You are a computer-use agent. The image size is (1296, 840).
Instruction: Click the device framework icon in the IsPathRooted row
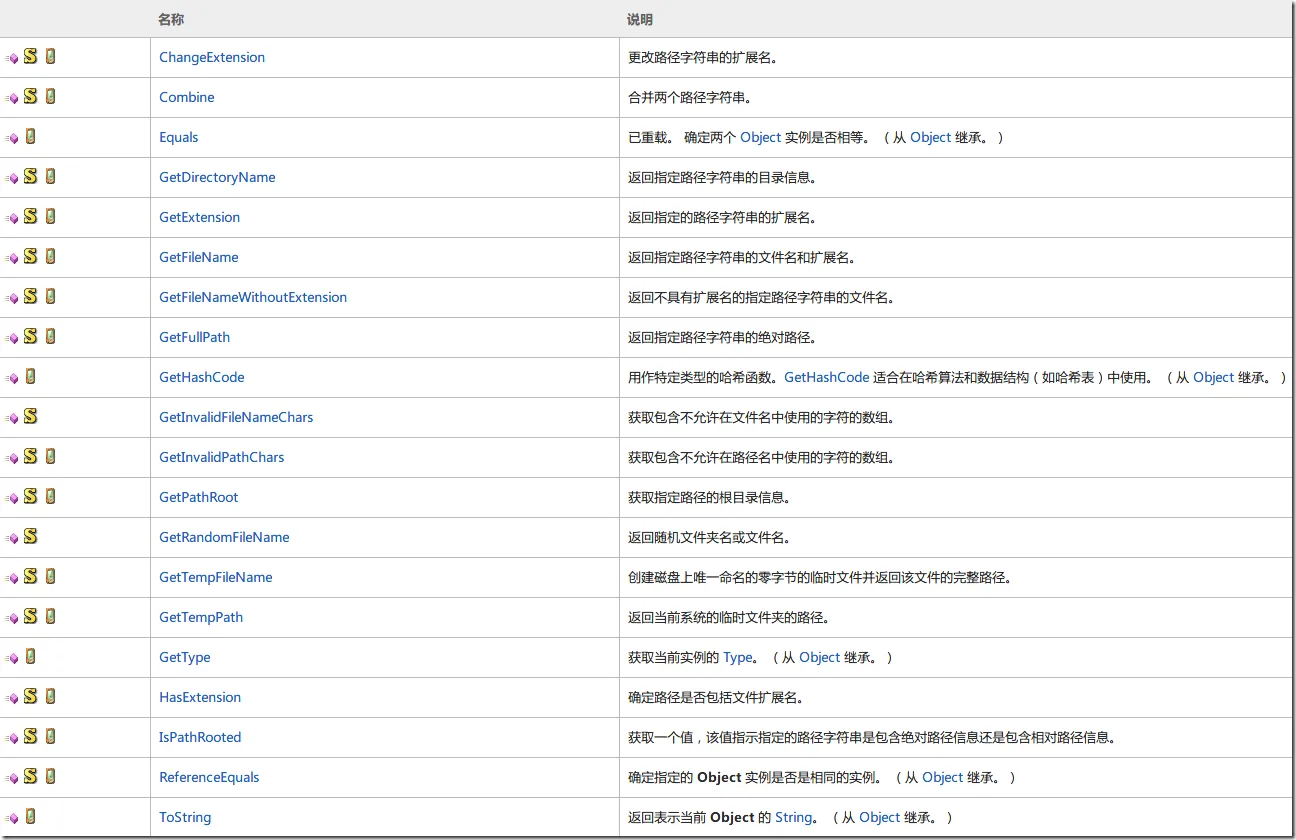[50, 737]
